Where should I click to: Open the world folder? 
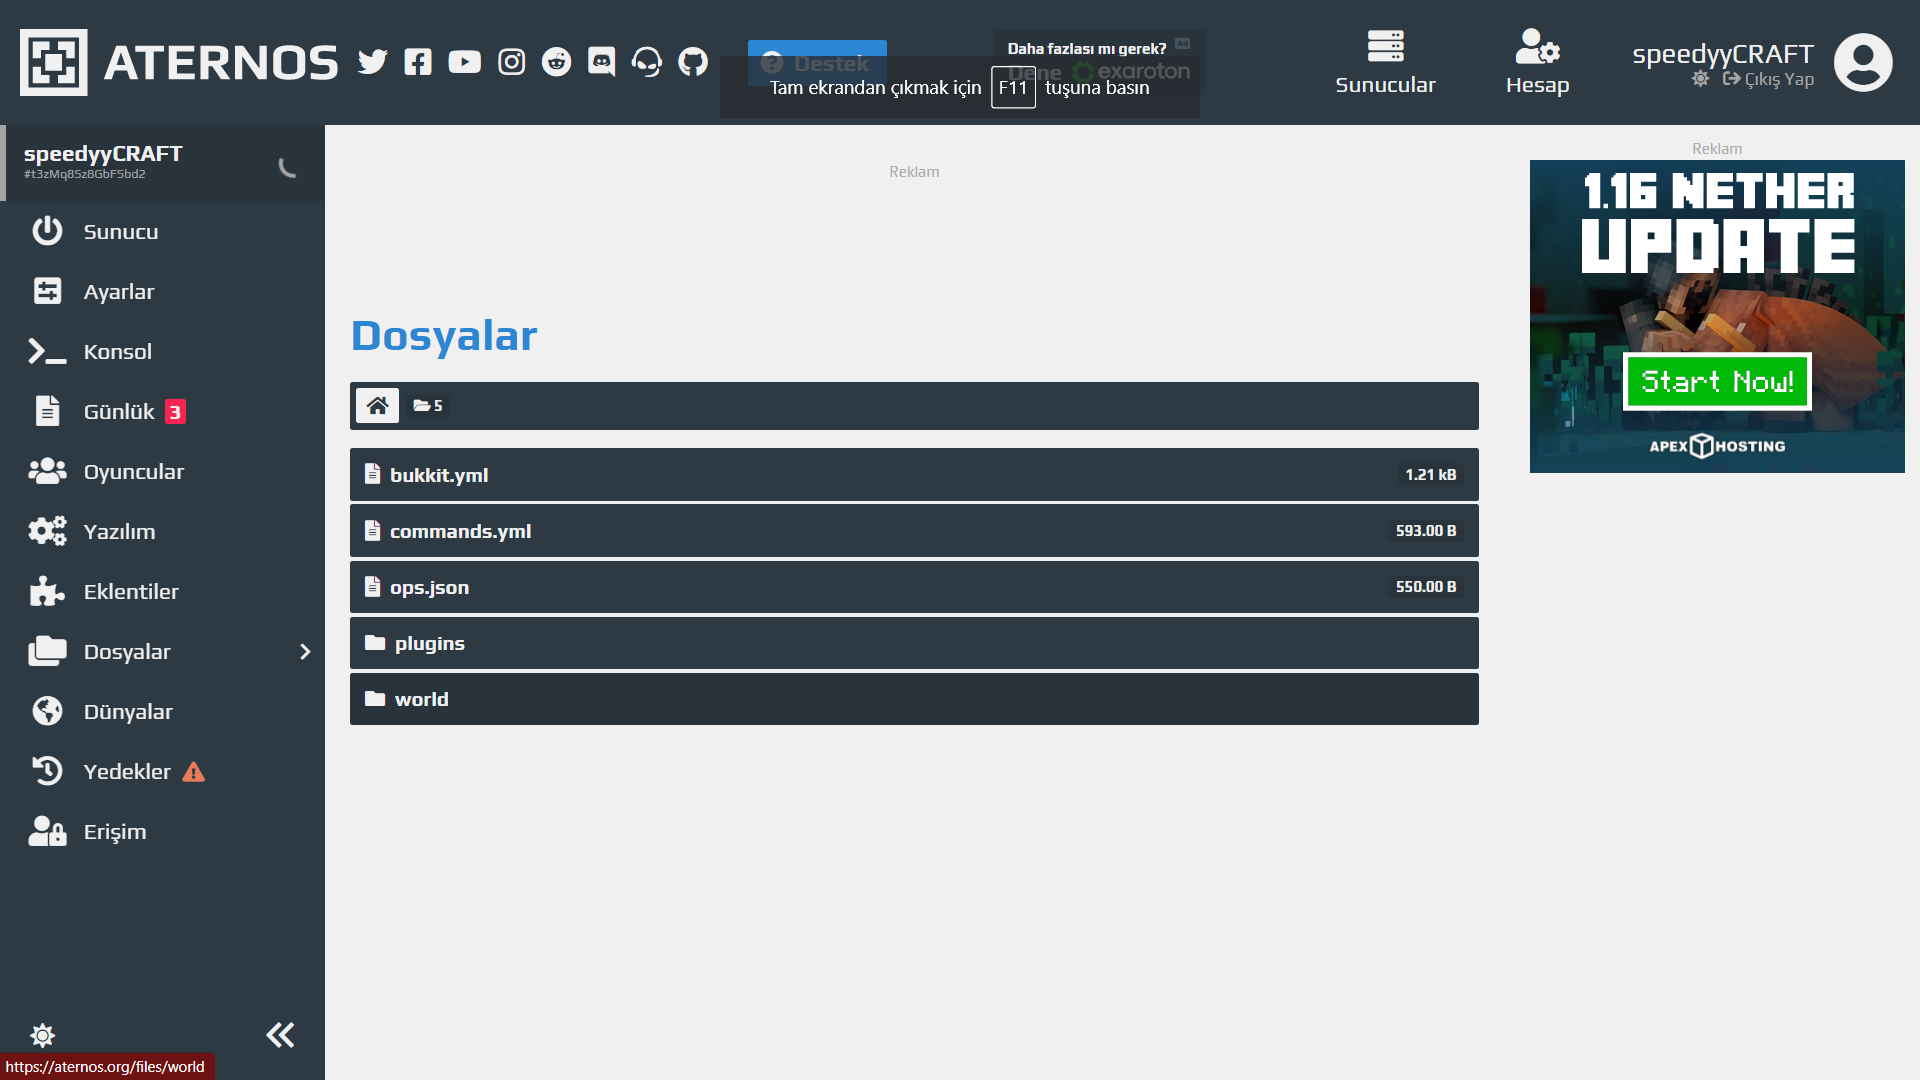(914, 699)
